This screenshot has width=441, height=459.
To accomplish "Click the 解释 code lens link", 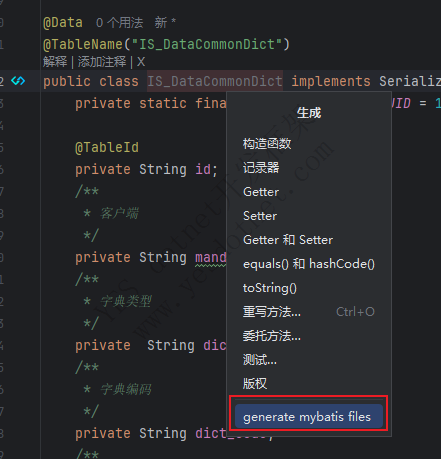I will (55, 62).
